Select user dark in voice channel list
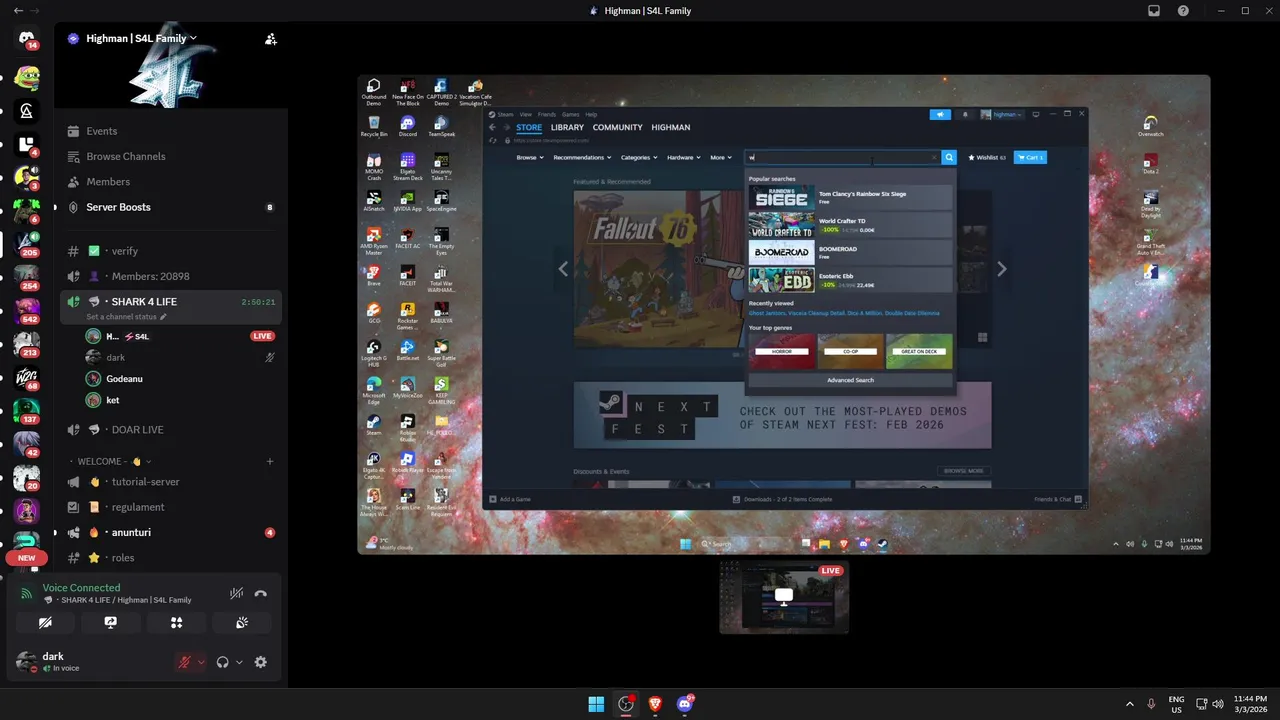Screen dimensions: 1280x720 (x=180, y=357)
